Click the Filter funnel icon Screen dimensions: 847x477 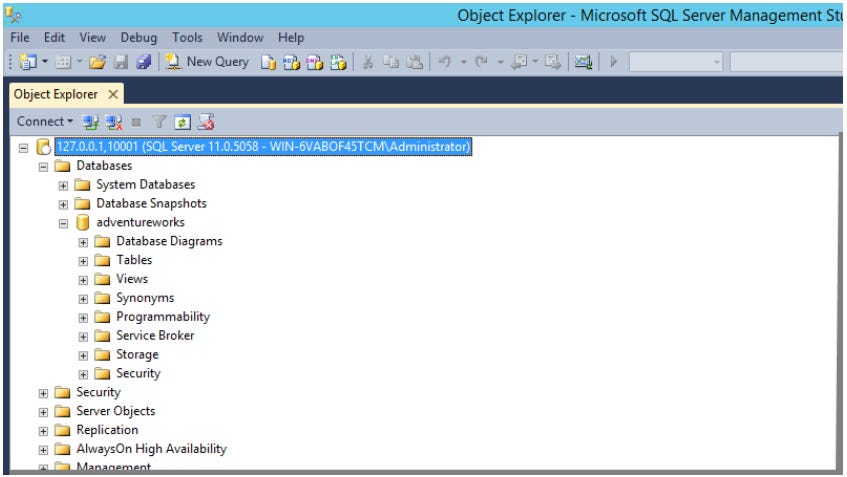click(159, 122)
